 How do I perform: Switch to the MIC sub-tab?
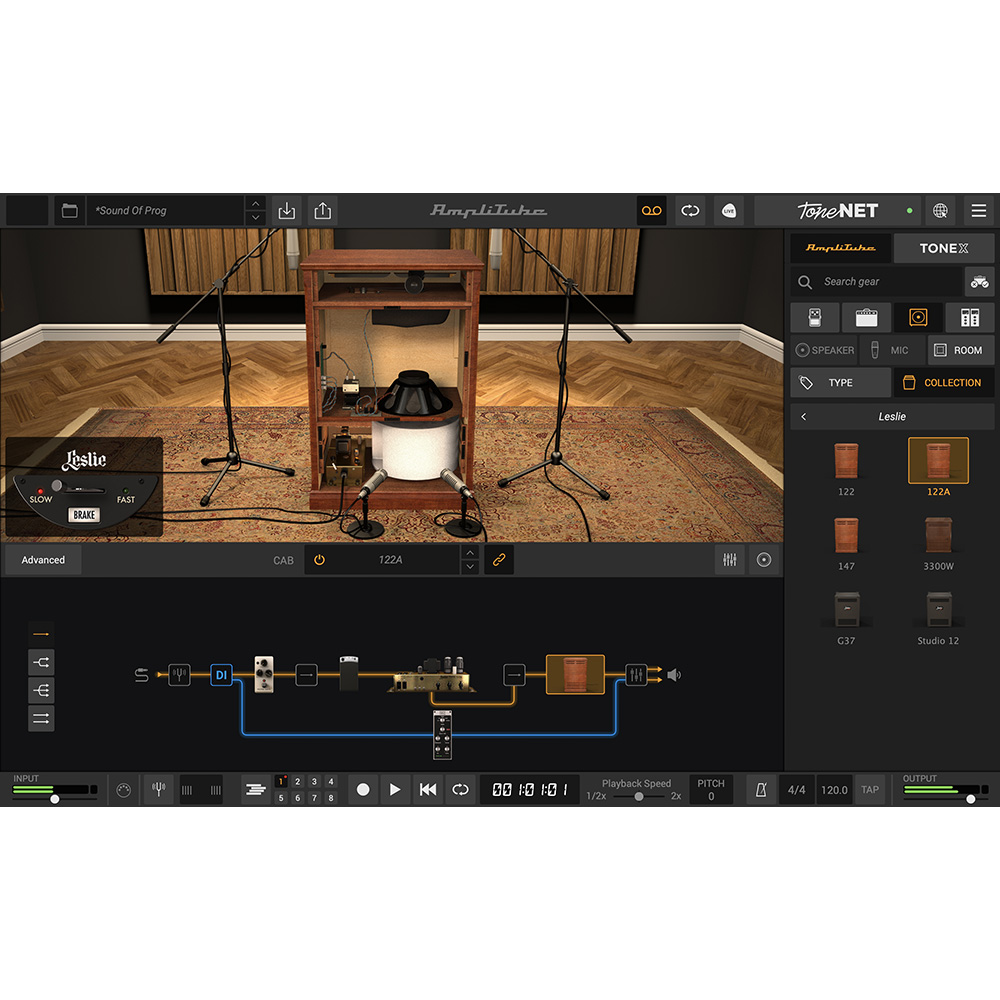[x=892, y=350]
